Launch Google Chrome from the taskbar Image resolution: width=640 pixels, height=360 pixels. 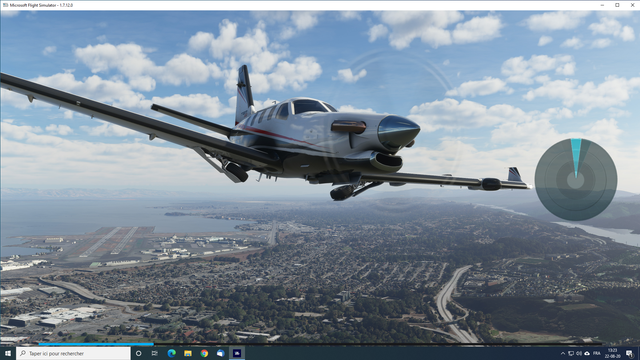click(204, 353)
